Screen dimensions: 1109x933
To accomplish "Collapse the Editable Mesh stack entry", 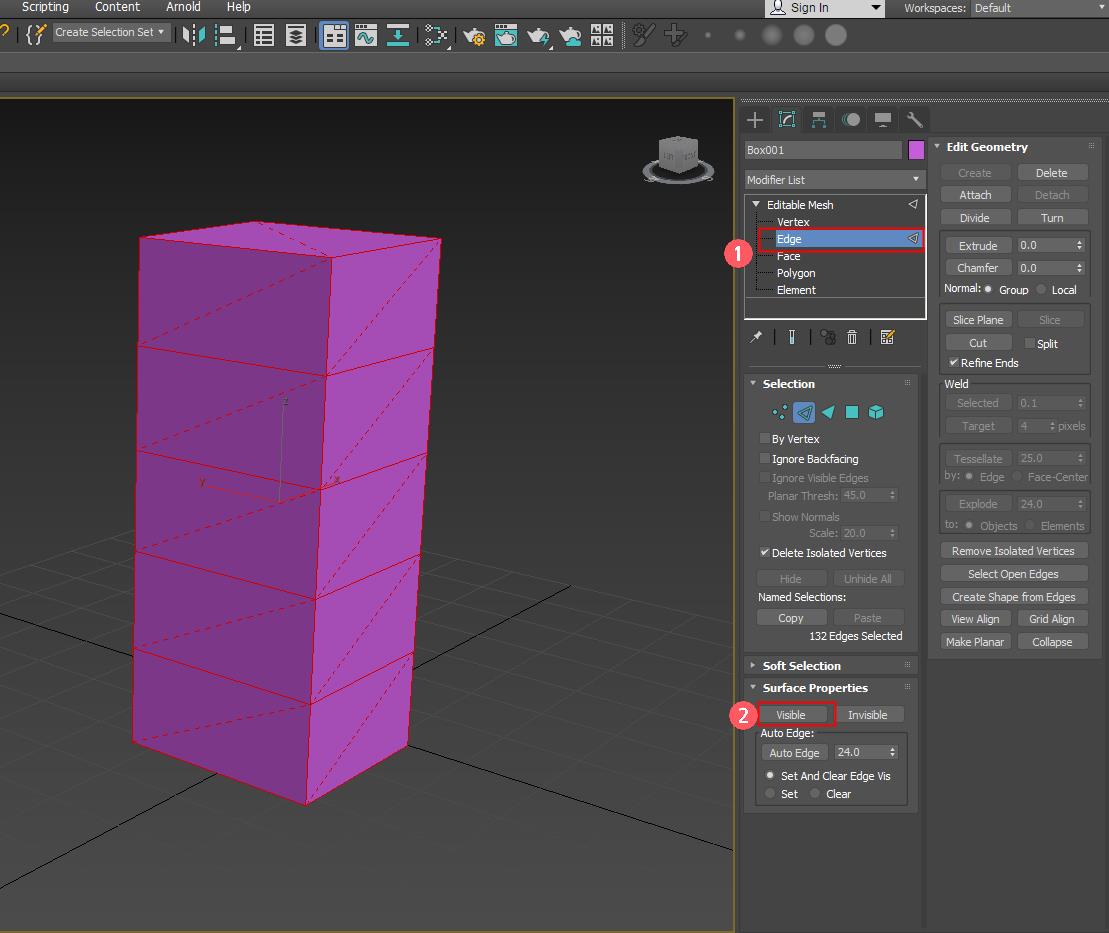I will tap(756, 204).
